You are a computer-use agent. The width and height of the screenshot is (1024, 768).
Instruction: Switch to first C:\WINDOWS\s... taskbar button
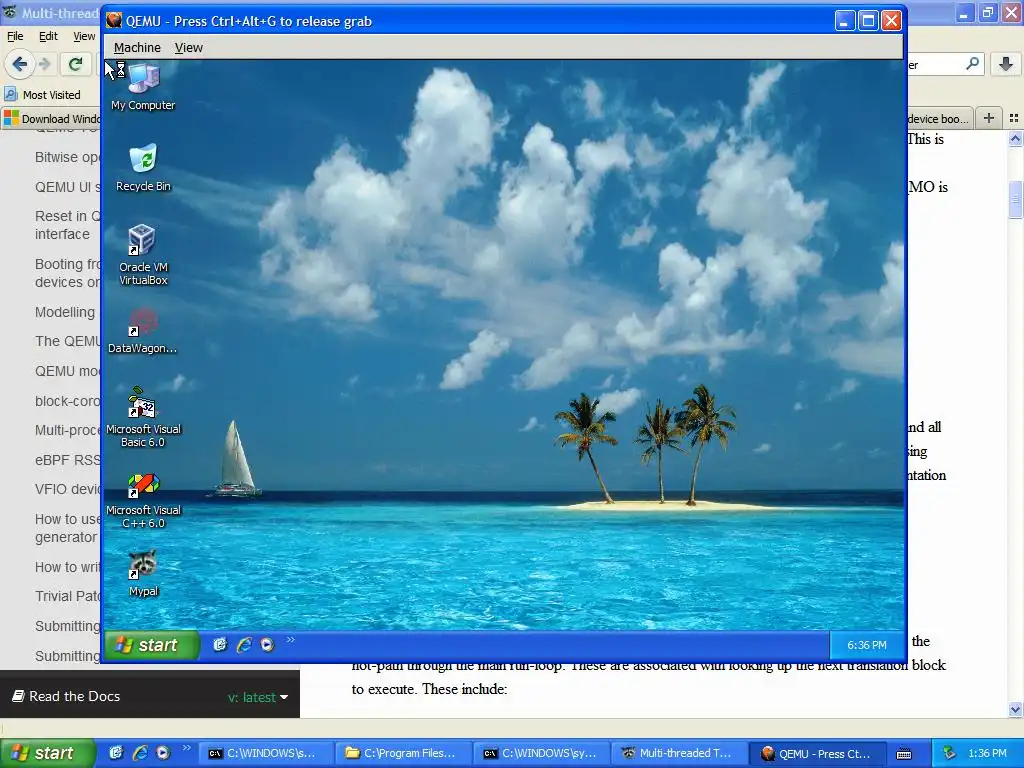tap(265, 754)
